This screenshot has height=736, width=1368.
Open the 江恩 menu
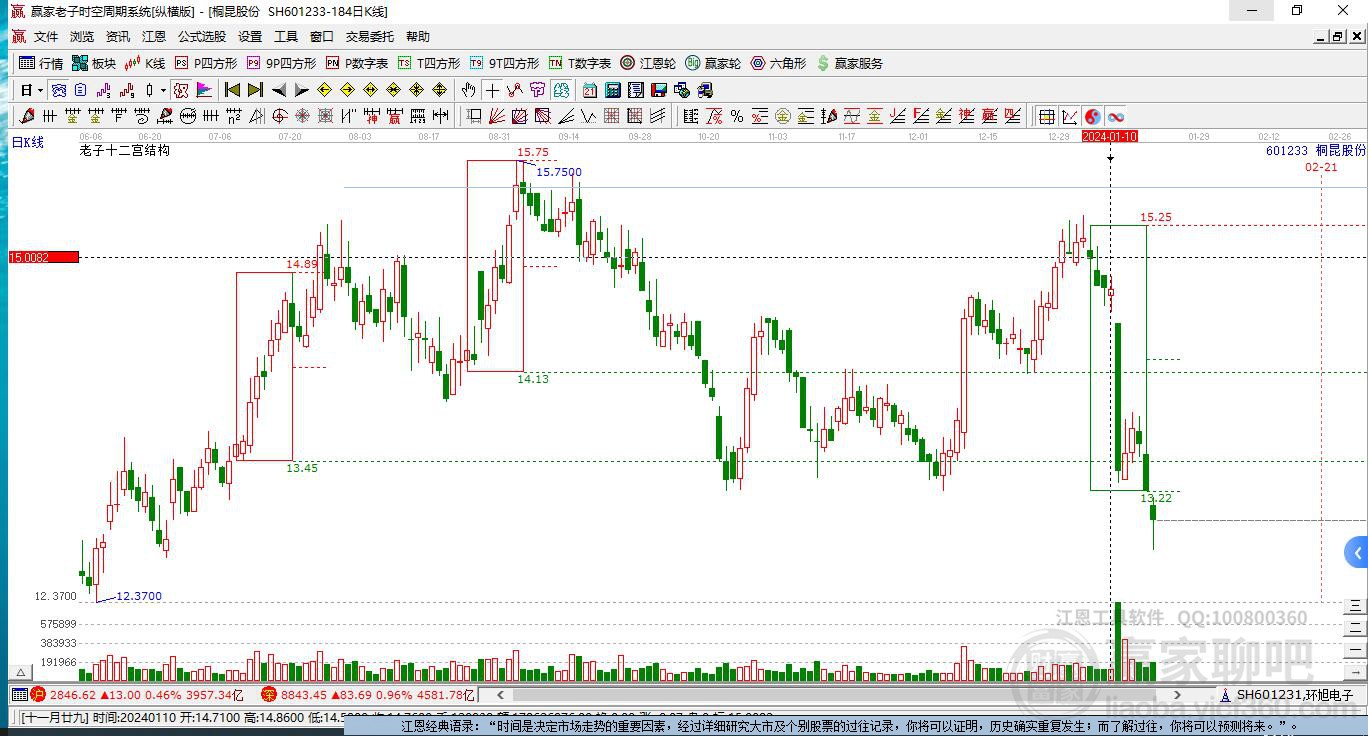tap(154, 37)
